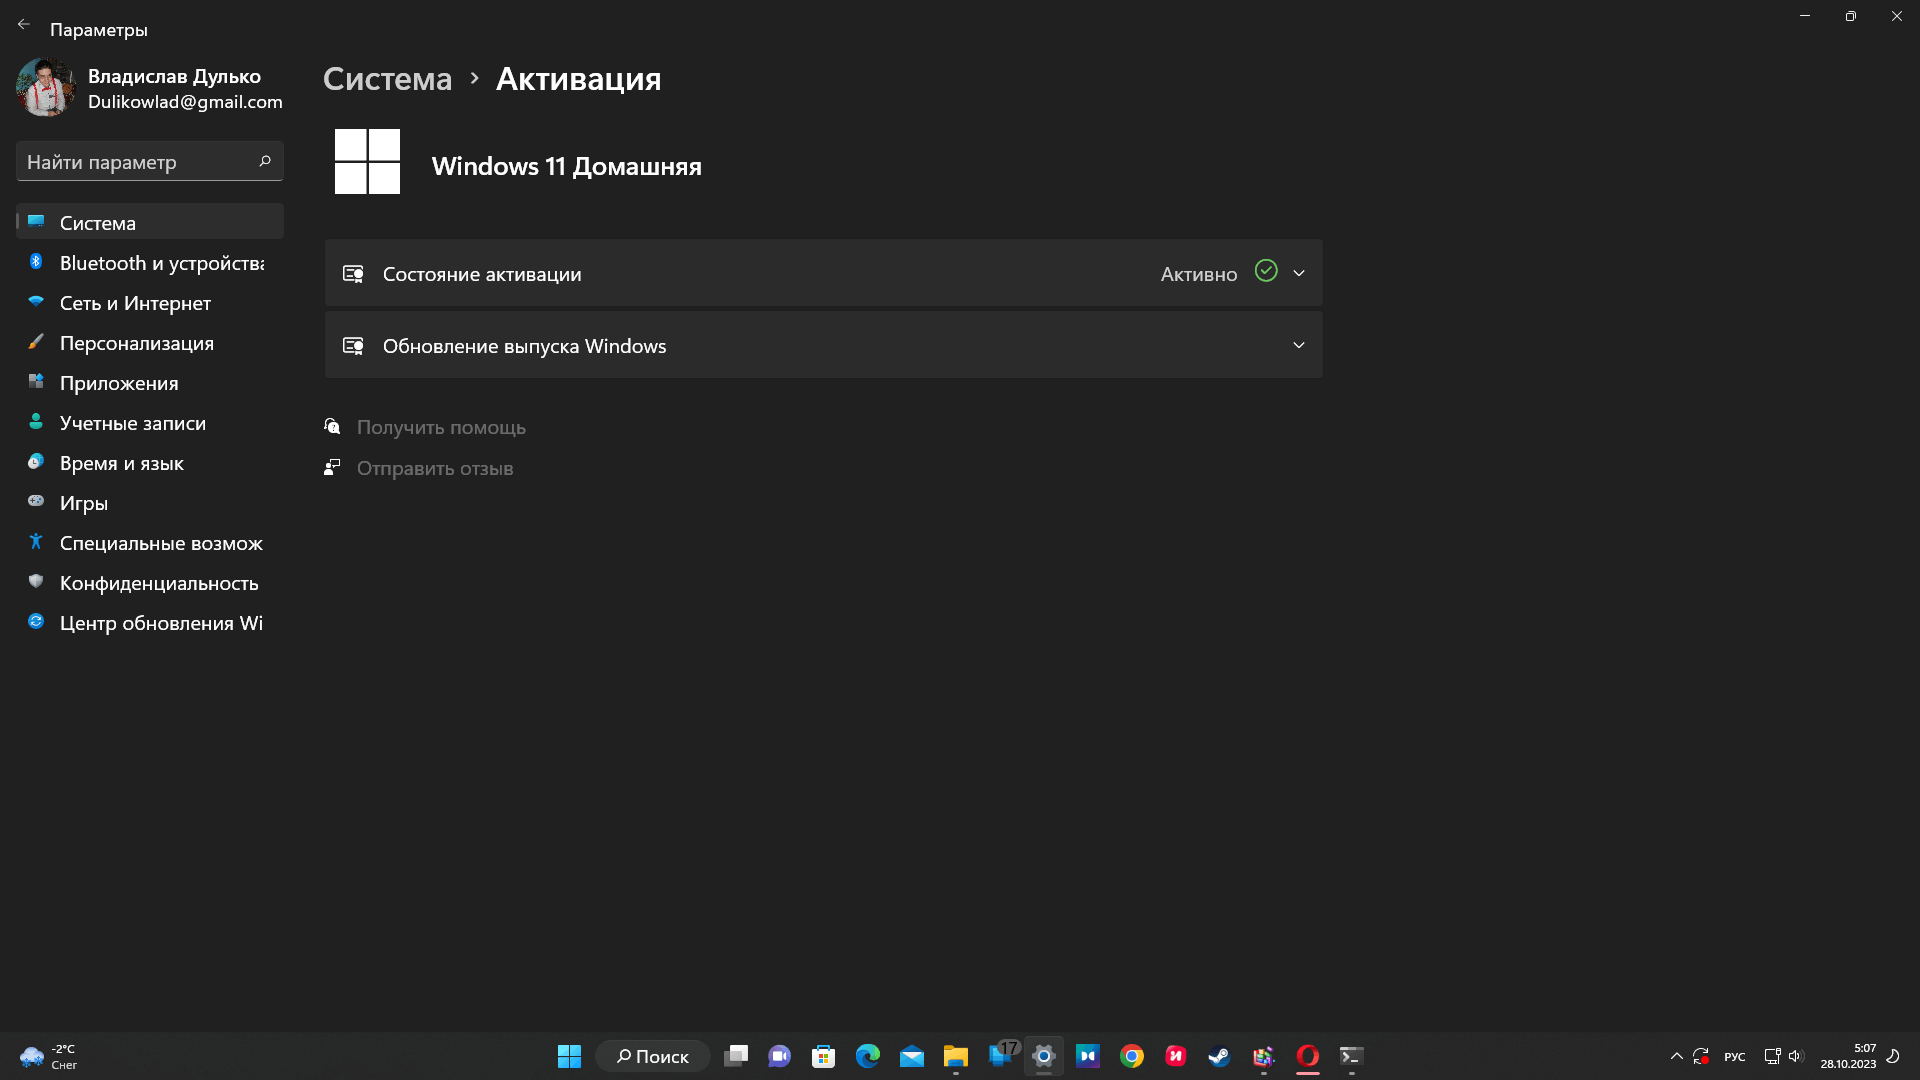The image size is (1920, 1080).
Task: Open Bluetooth и устройства section
Action: 150,262
